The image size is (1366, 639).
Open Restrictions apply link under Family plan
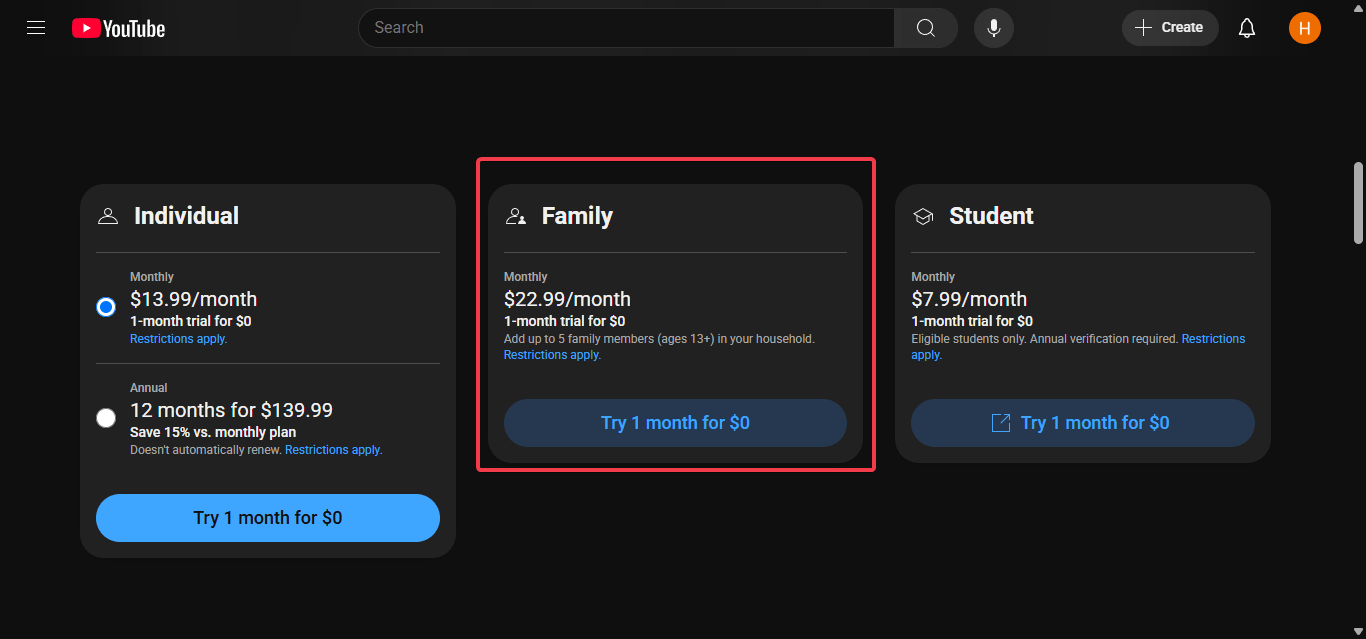552,355
